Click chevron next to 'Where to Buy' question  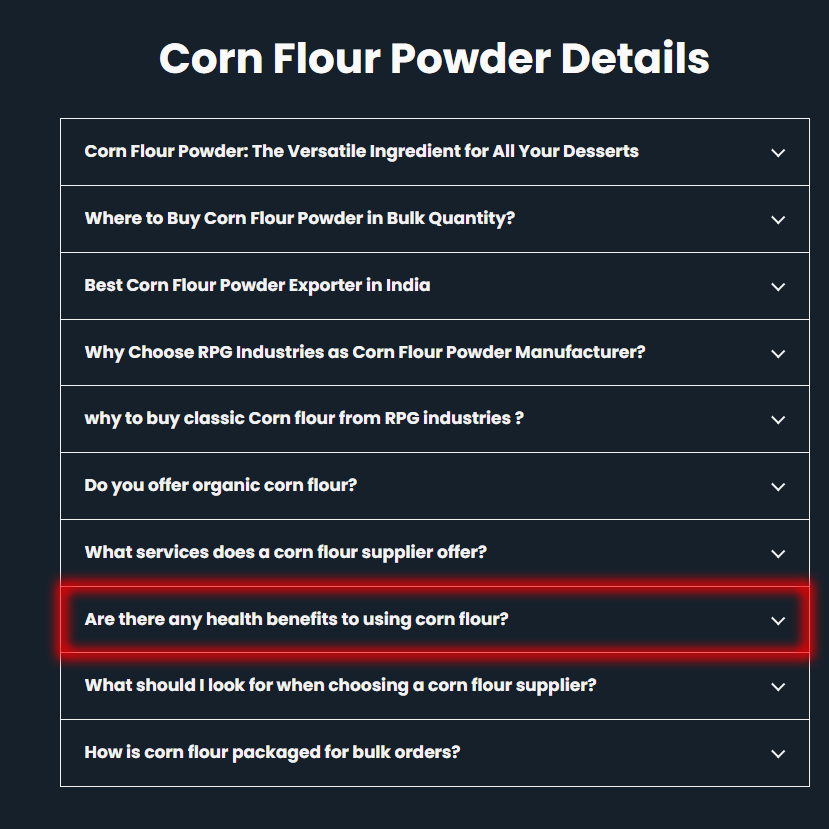click(x=778, y=220)
